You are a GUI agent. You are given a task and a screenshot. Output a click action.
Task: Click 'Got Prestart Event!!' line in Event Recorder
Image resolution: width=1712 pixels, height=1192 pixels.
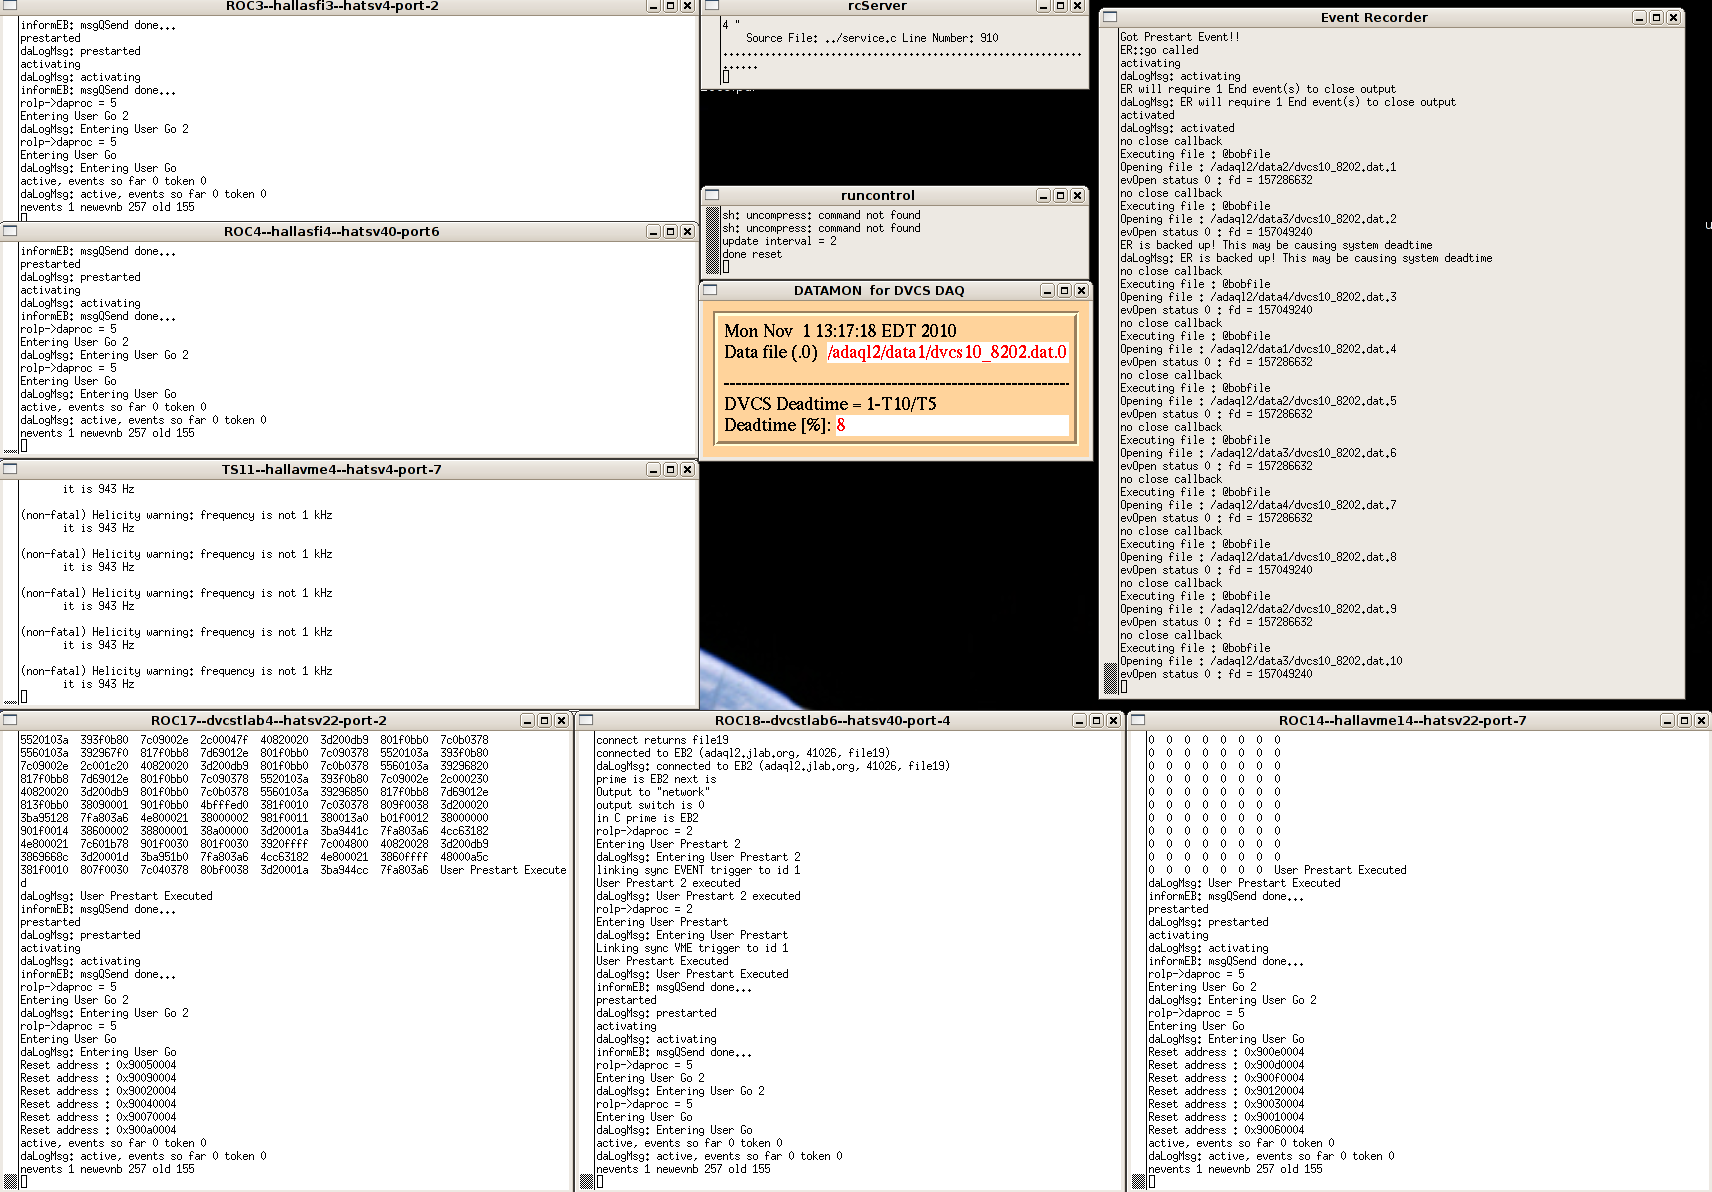pyautogui.click(x=1180, y=37)
